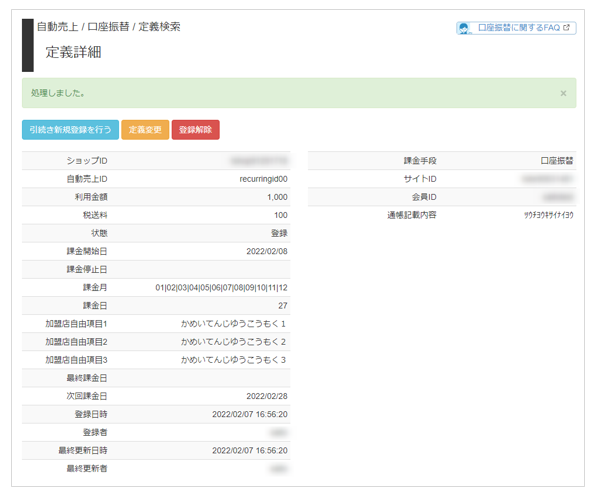The height and width of the screenshot is (492, 600).
Task: Click the orange 定義変更 button
Action: [x=145, y=130]
